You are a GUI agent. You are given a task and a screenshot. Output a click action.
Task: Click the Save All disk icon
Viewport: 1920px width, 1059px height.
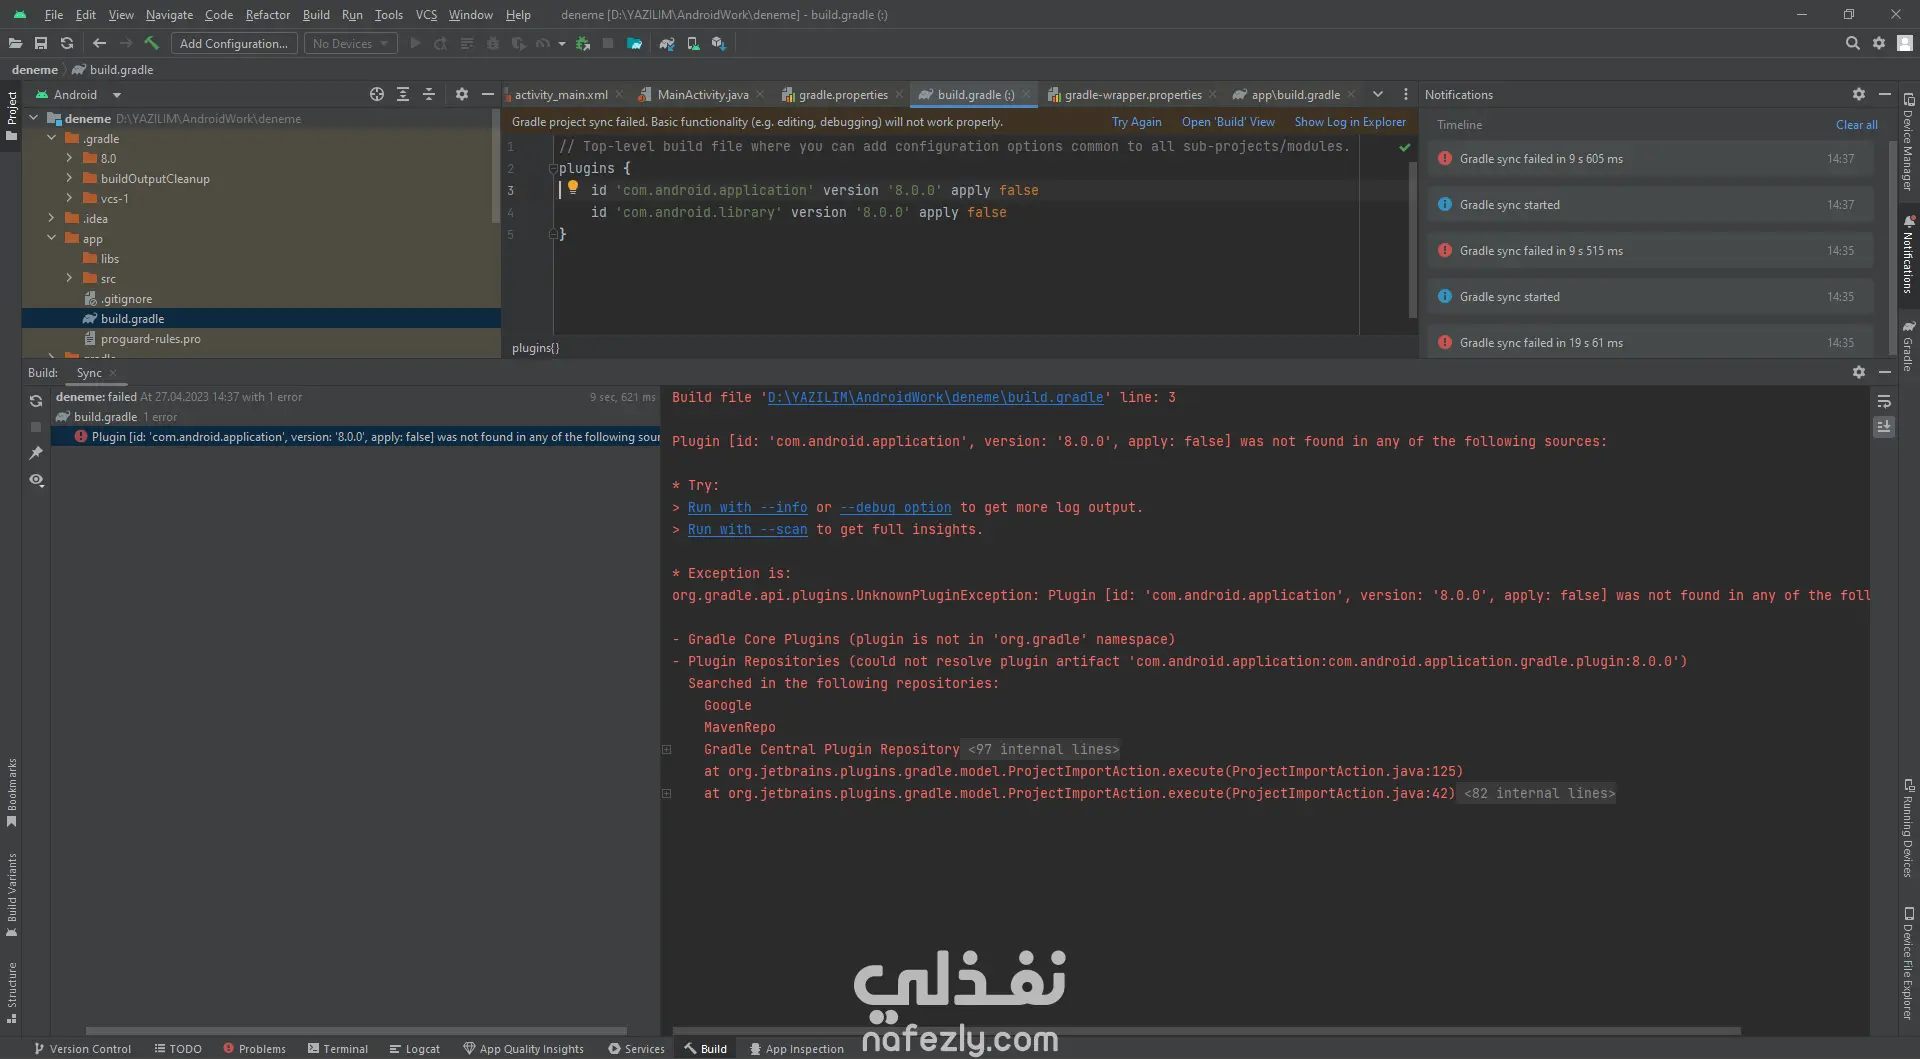pos(41,43)
